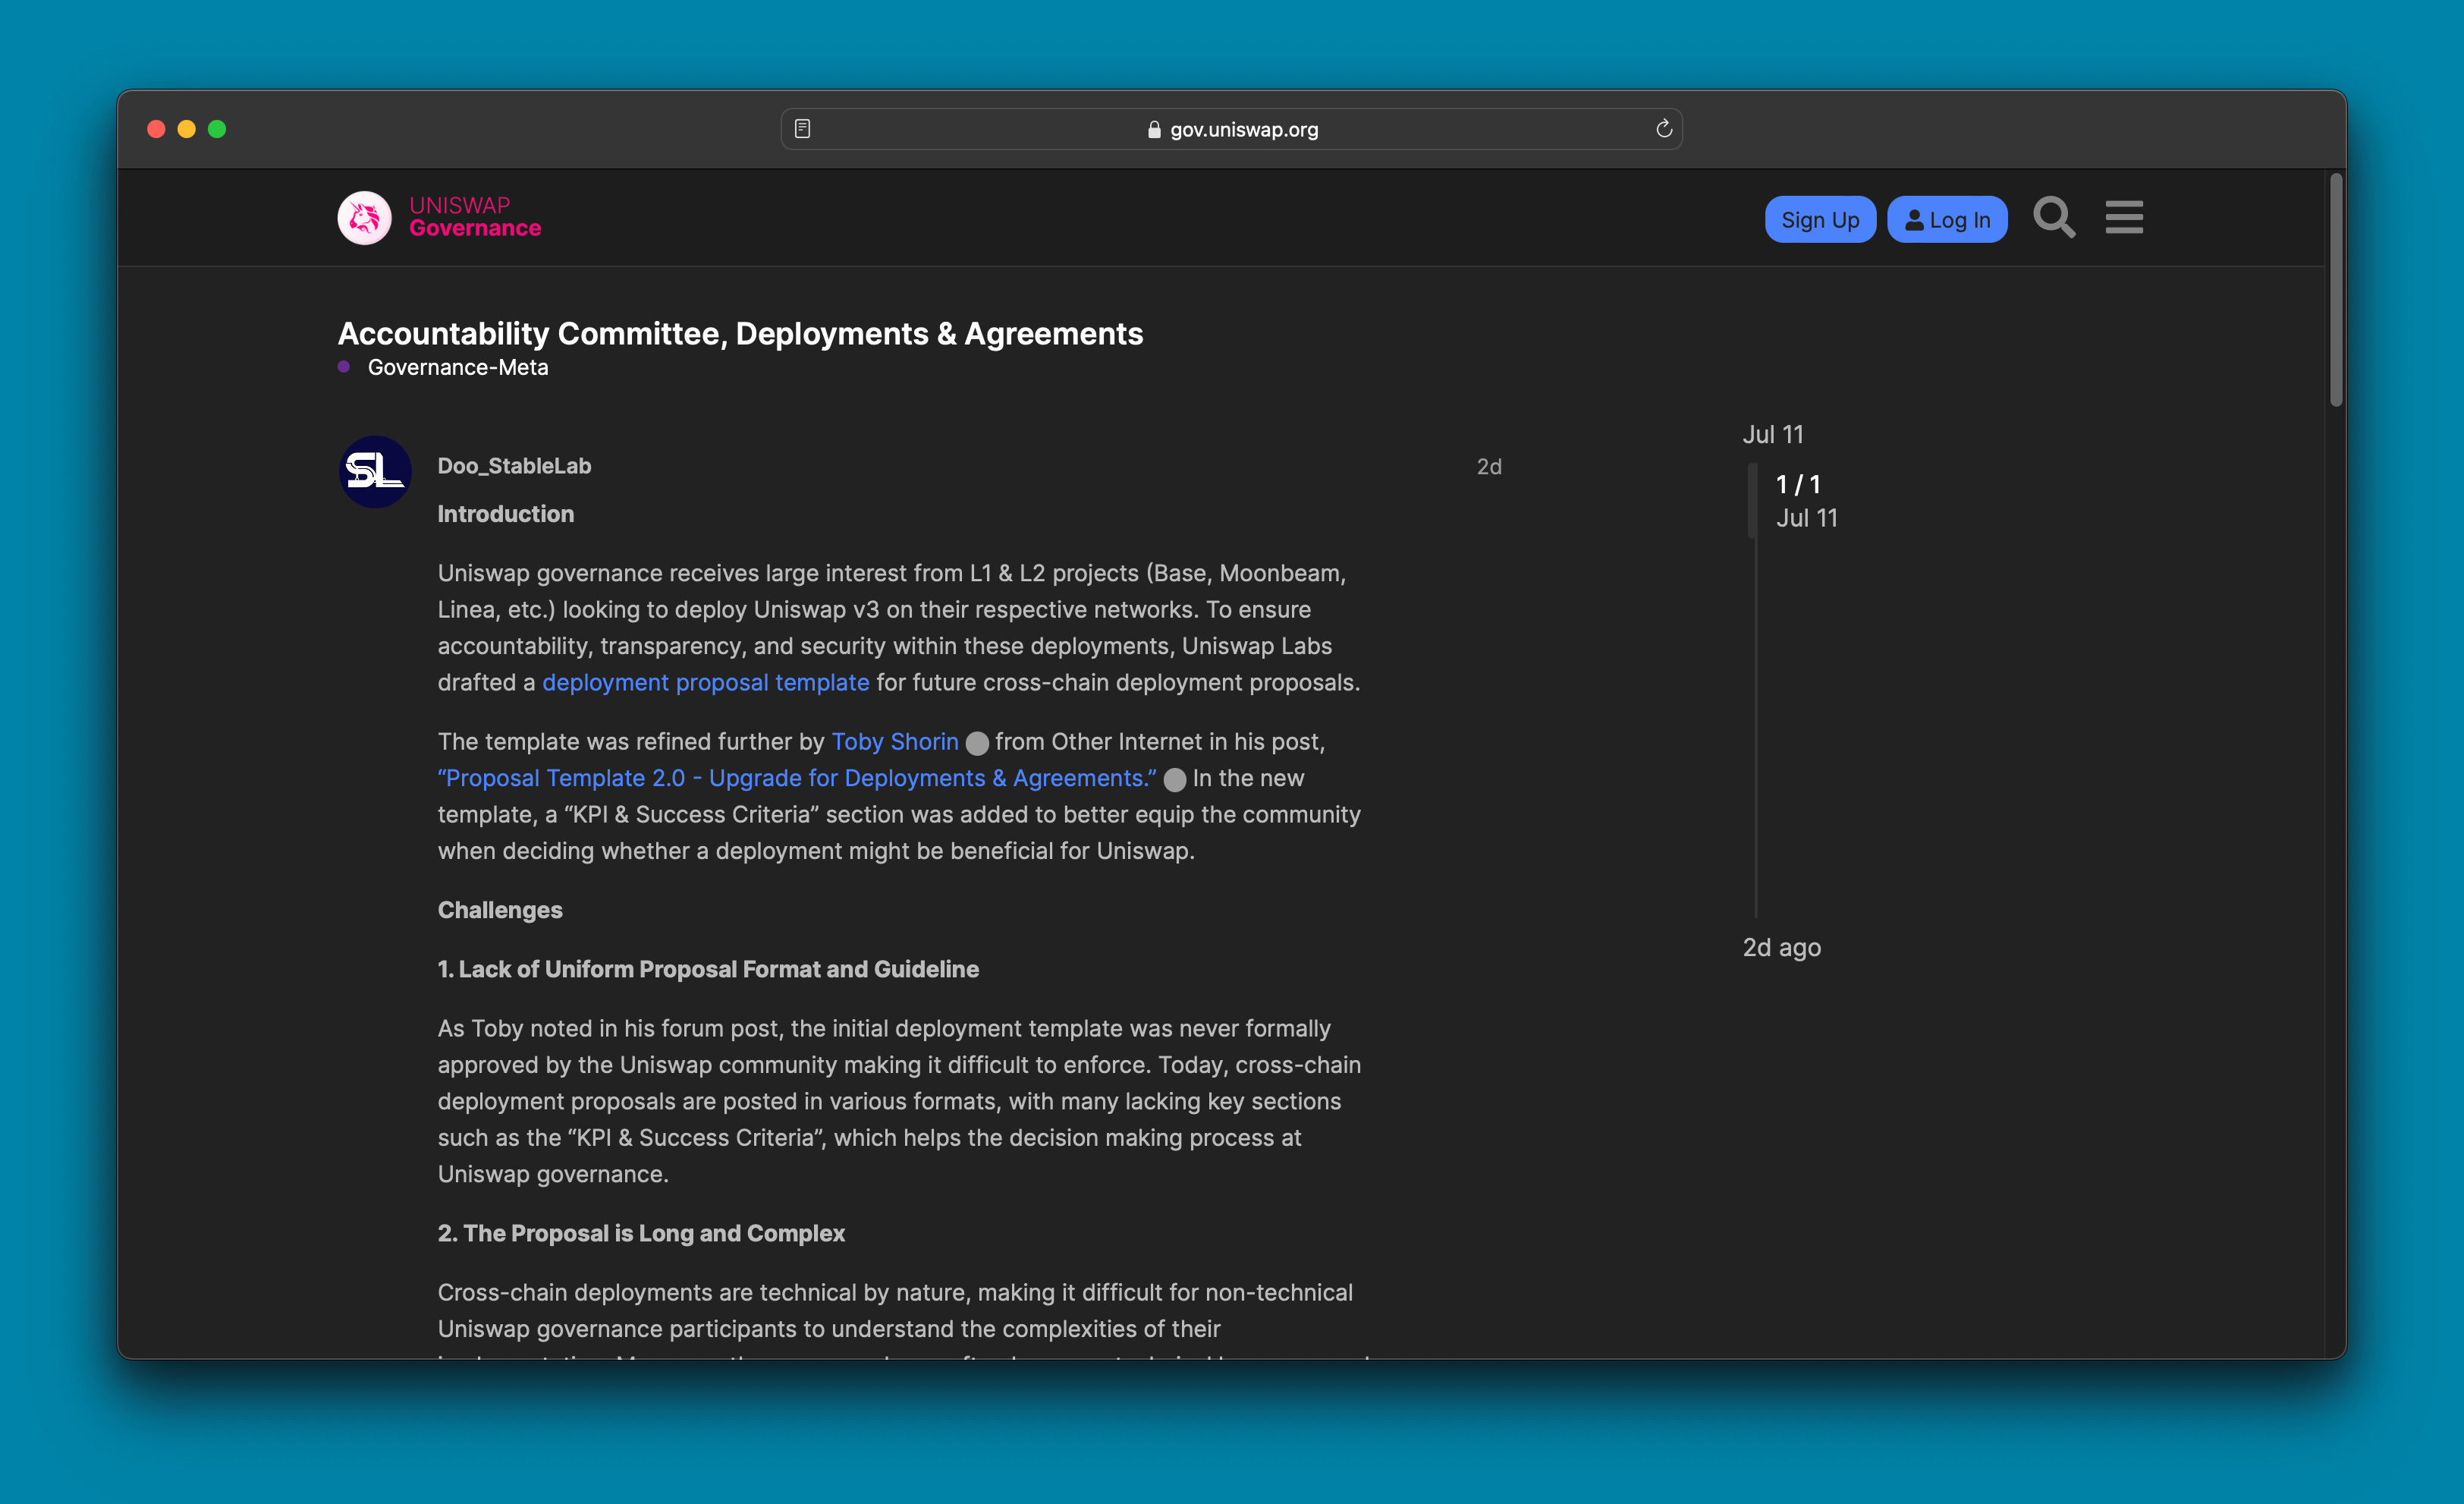Open the deployment proposal template link
Viewport: 2464px width, 1504px height.
(x=705, y=683)
